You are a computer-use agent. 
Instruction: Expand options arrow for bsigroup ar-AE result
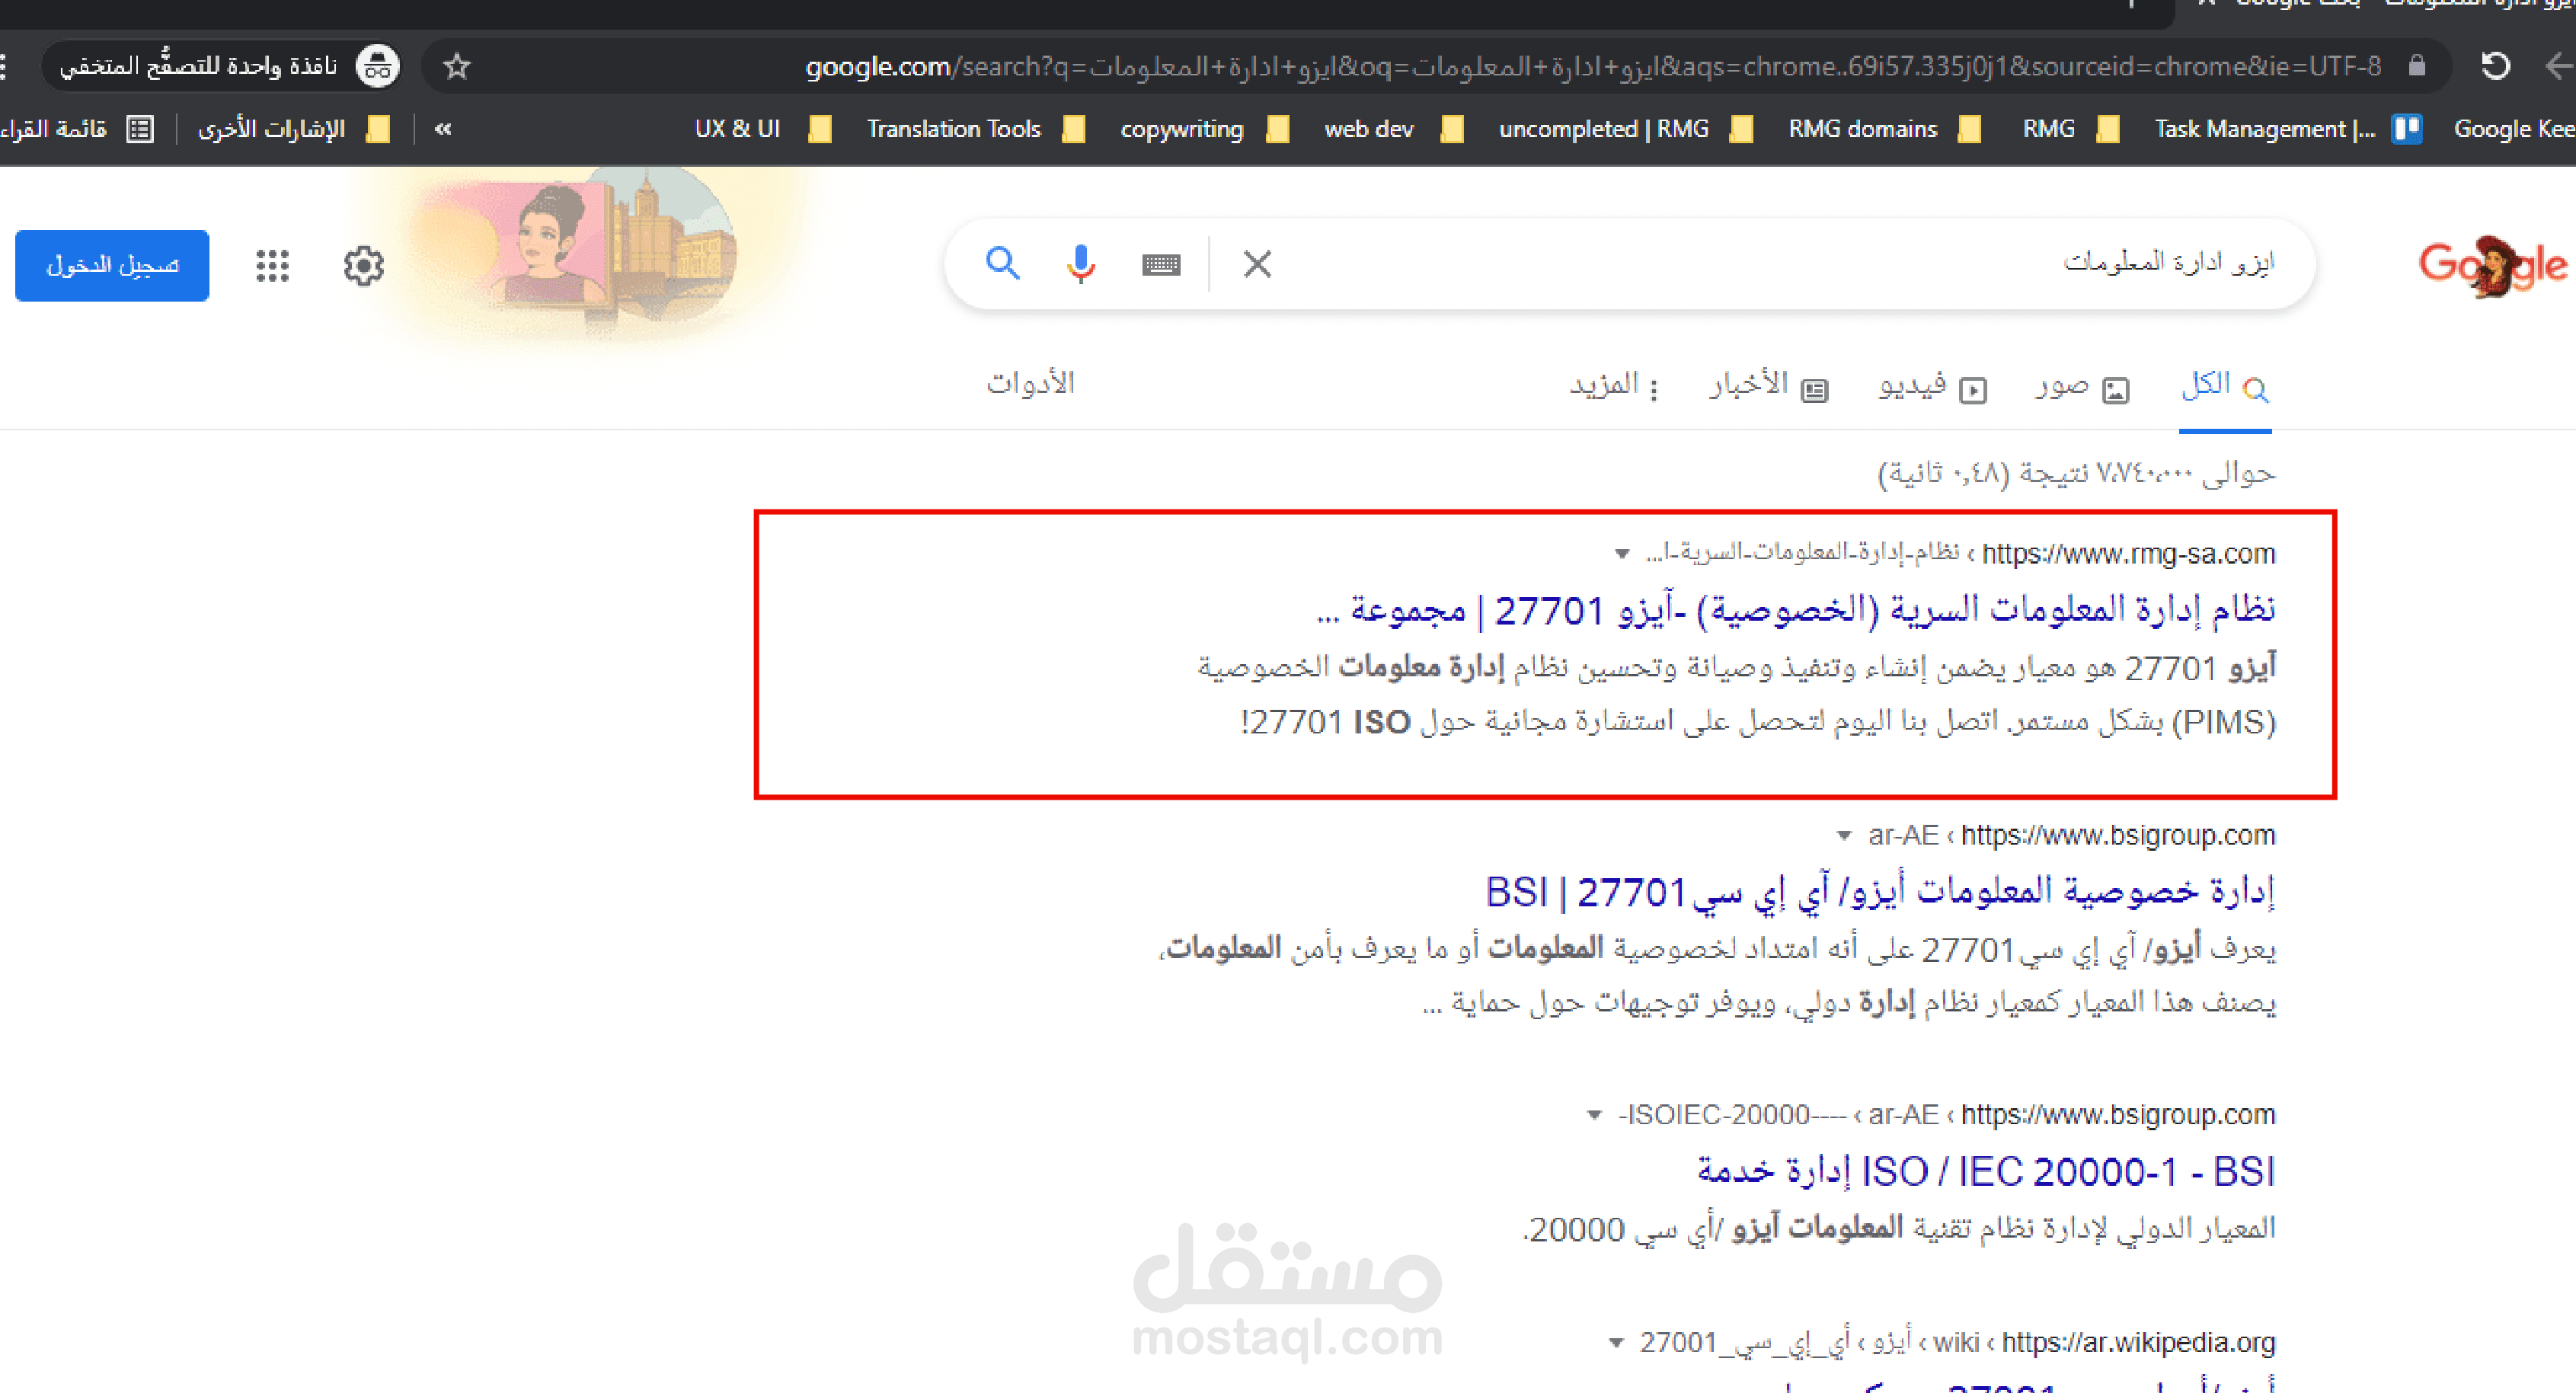[1845, 835]
